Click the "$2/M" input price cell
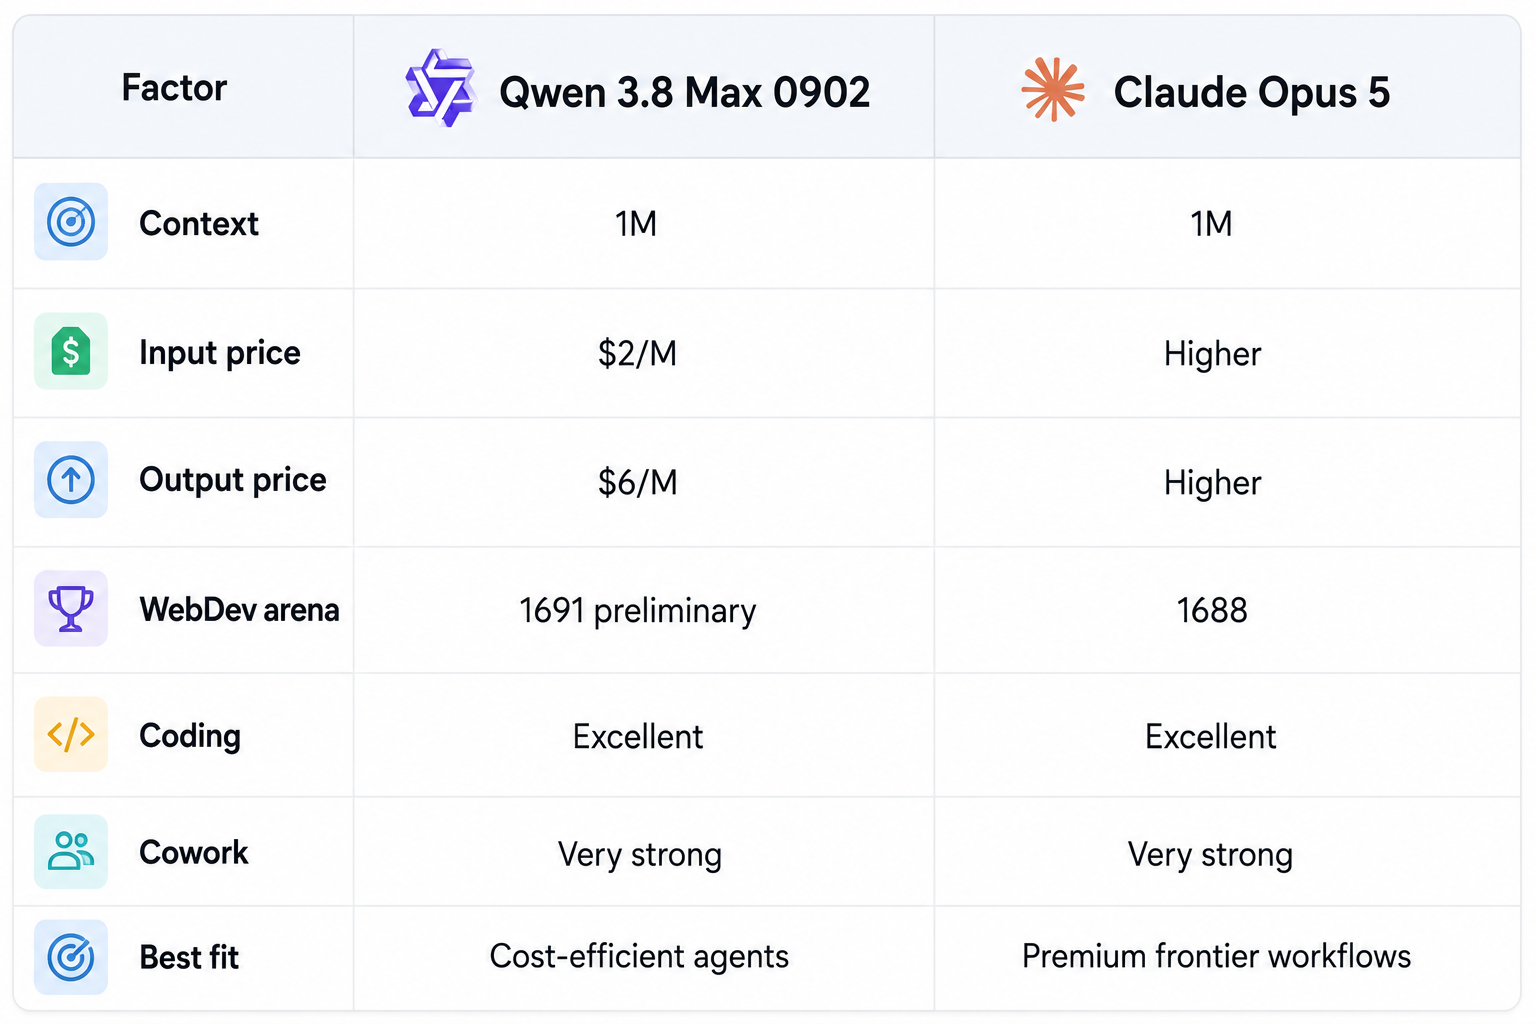This screenshot has height=1024, width=1536. point(638,353)
